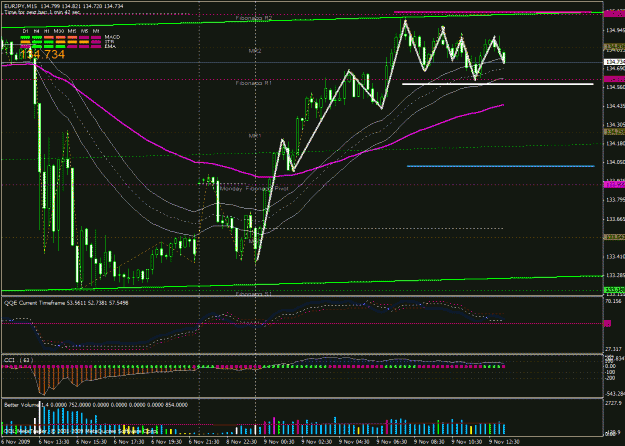625x446 pixels.
Task: Click the 70.156 value on QQE scale
Action: tap(614, 302)
